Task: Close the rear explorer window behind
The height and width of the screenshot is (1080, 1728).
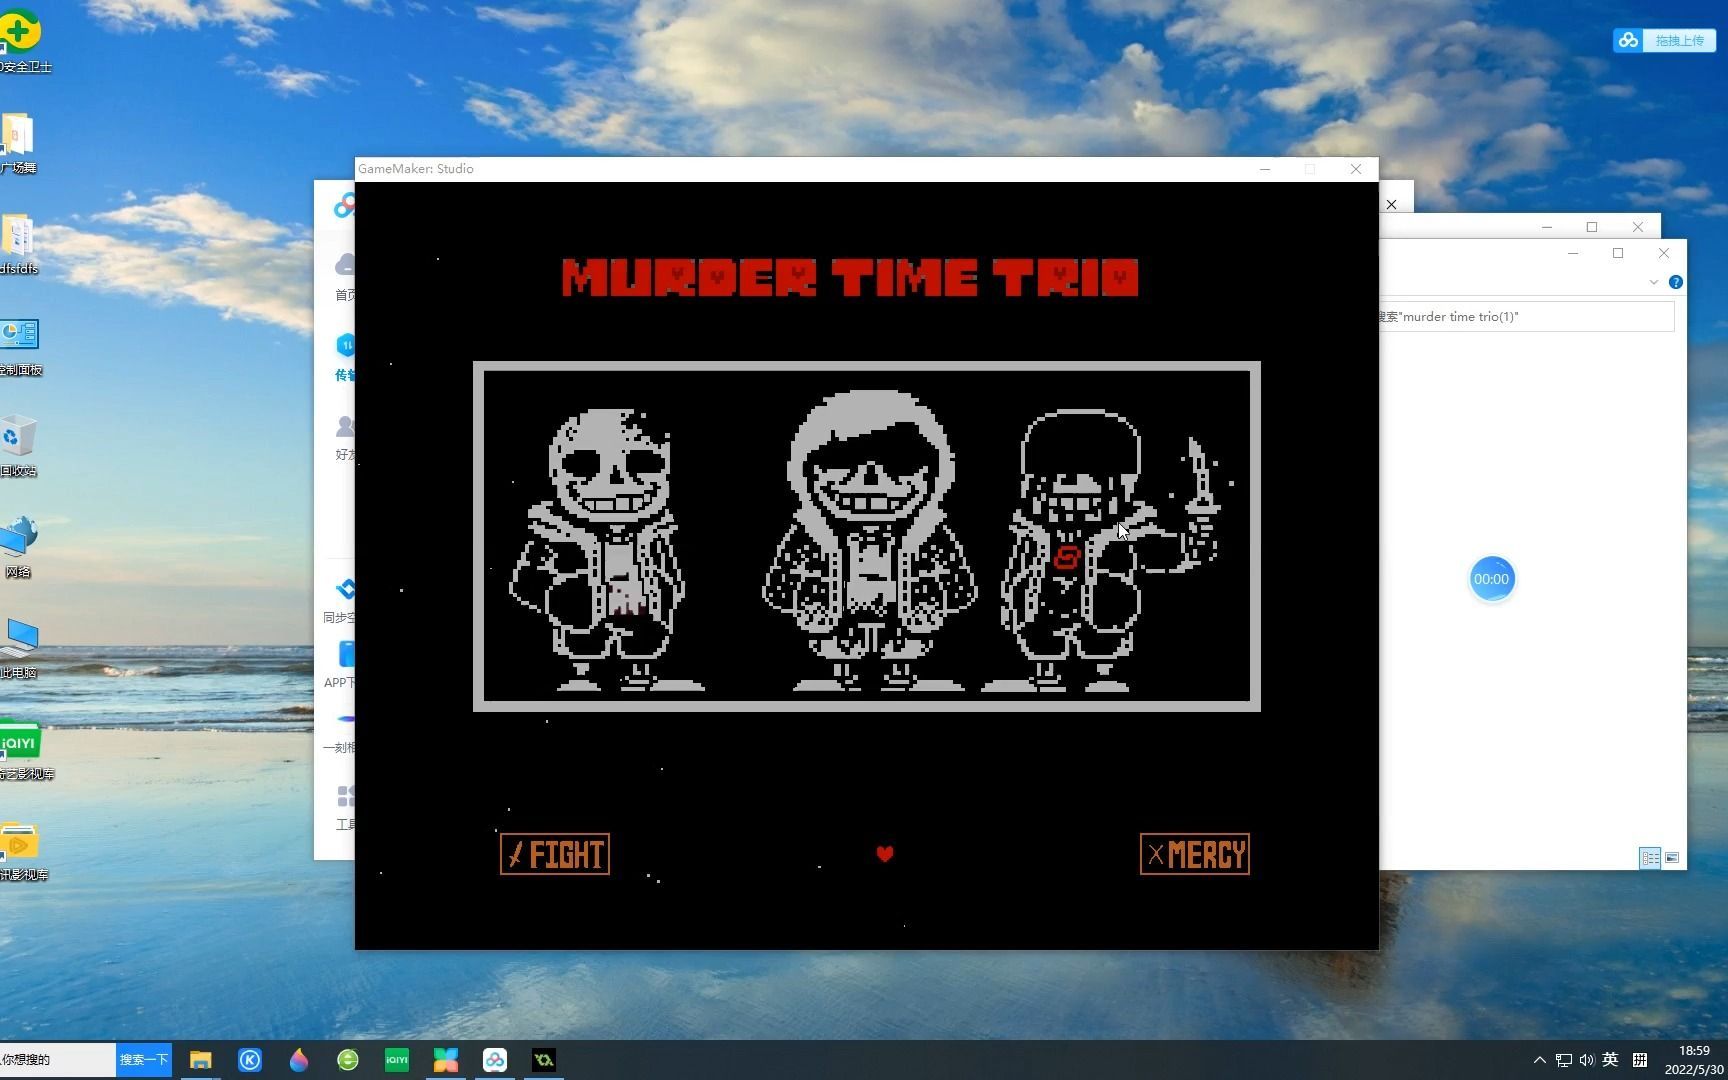Action: click(x=1638, y=227)
